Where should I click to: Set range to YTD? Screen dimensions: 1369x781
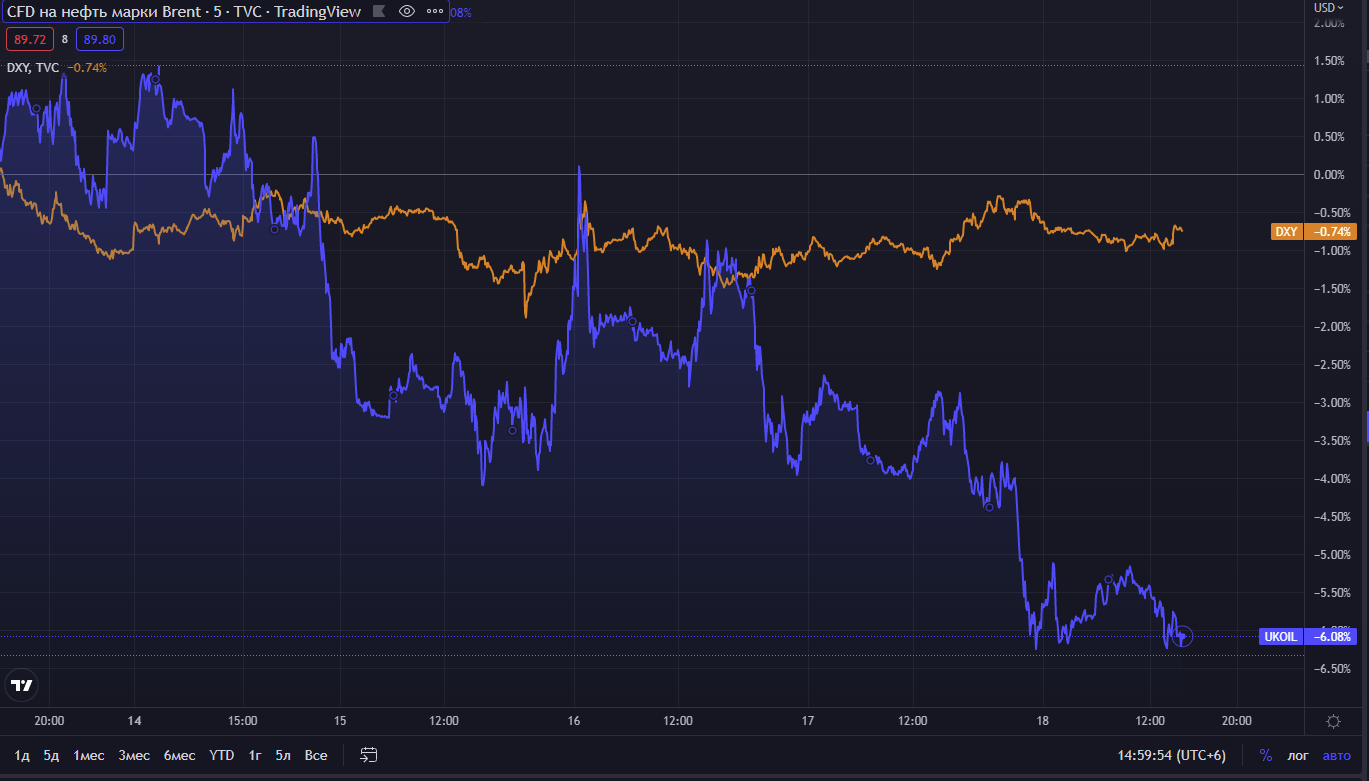[221, 755]
